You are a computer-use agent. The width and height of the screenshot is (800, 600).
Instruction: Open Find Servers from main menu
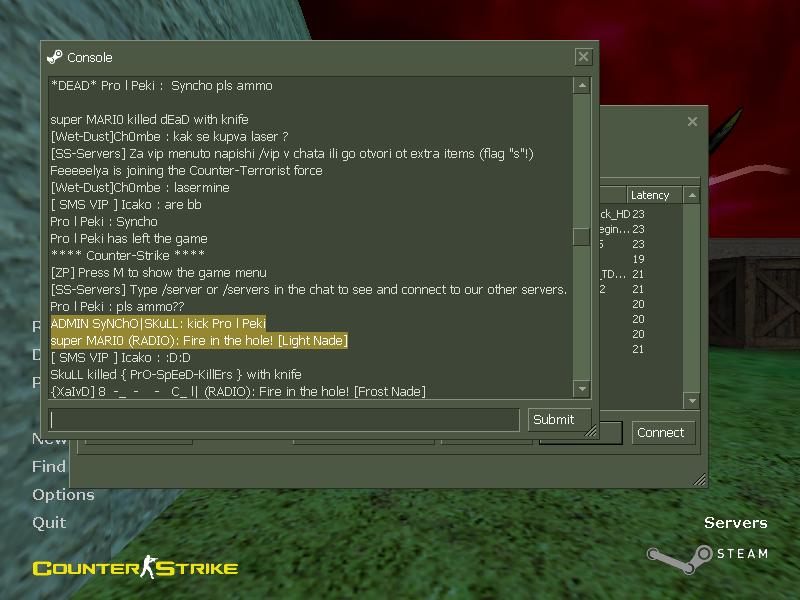[x=49, y=466]
